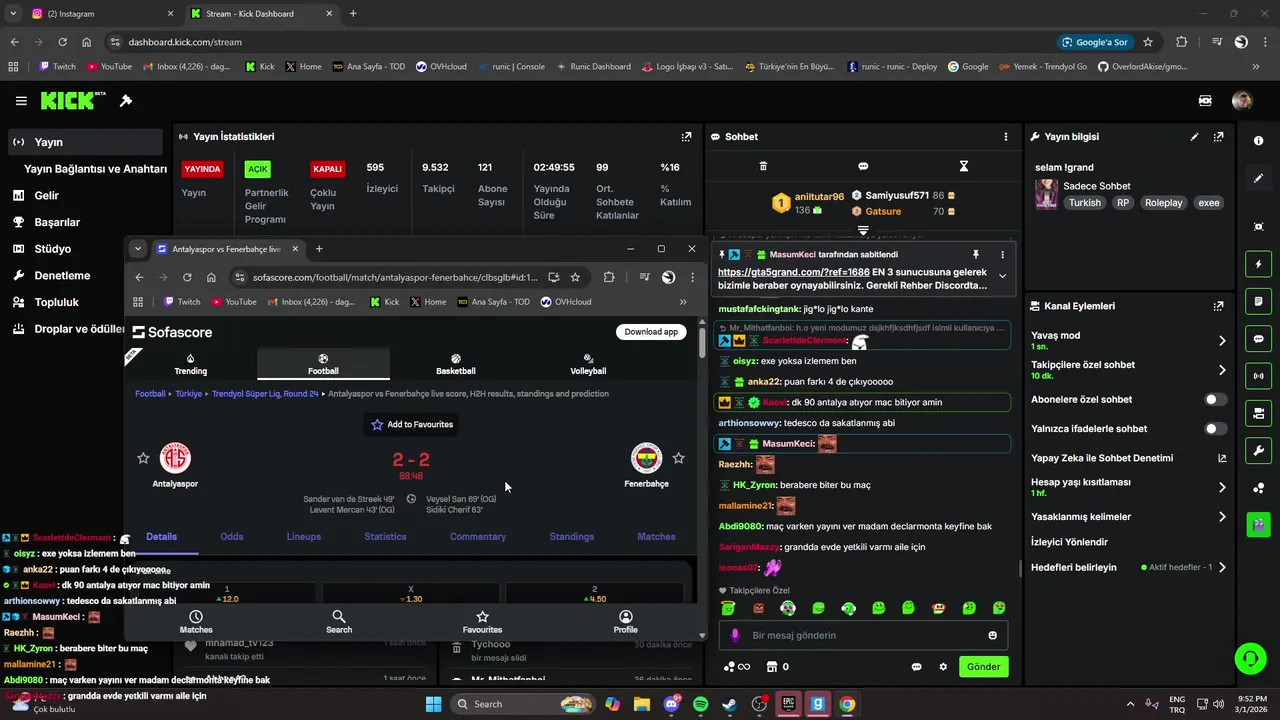Click the lightning bolt rail icon
The width and height of the screenshot is (1280, 720).
[x=1258, y=265]
